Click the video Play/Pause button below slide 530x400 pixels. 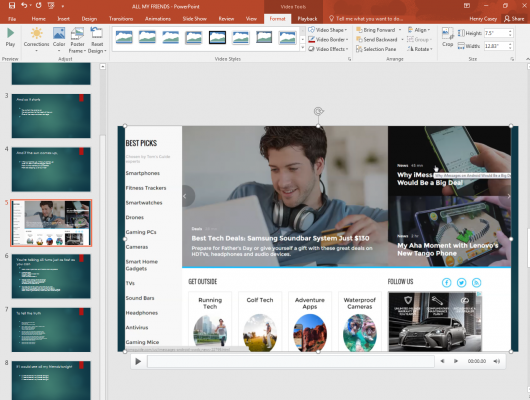pos(138,361)
